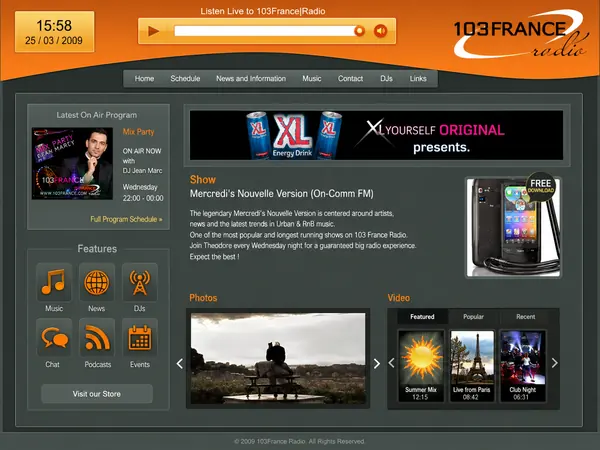Image resolution: width=600 pixels, height=450 pixels.
Task: Go to next videos with right arrow
Action: [x=554, y=363]
